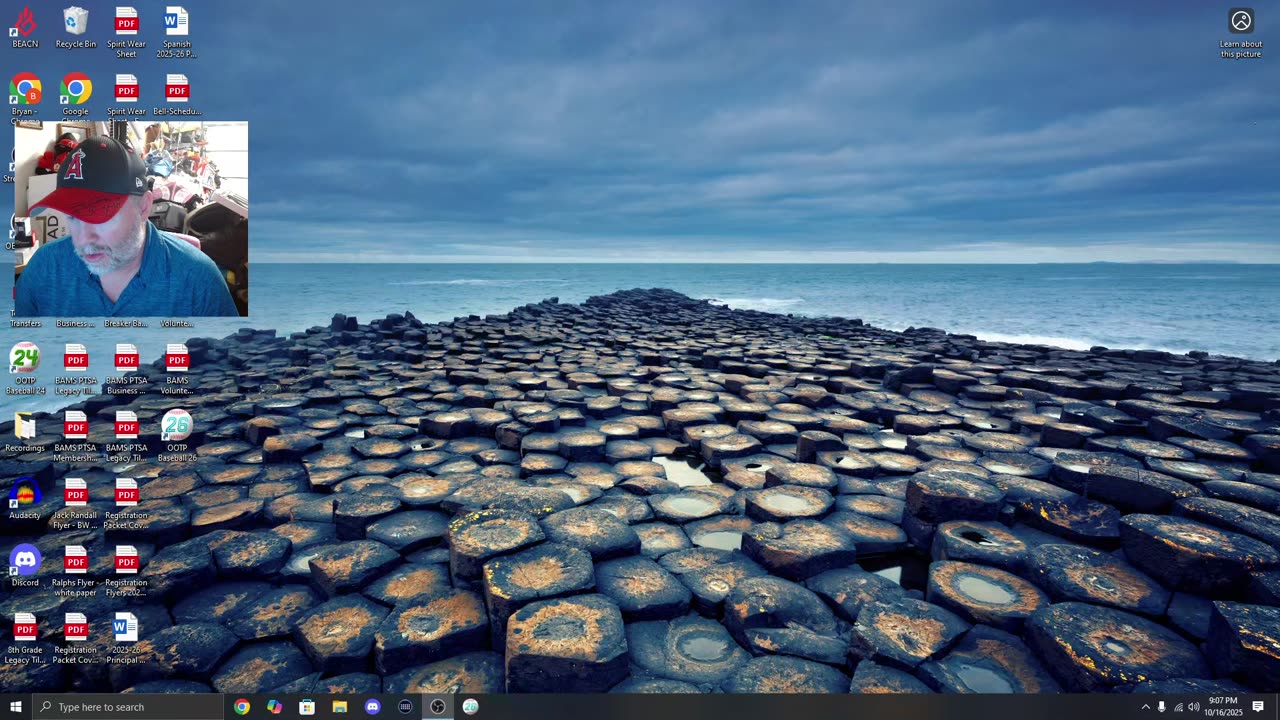Select the OOTP Baseball 24 shortcut
The width and height of the screenshot is (1280, 720).
click(x=25, y=369)
